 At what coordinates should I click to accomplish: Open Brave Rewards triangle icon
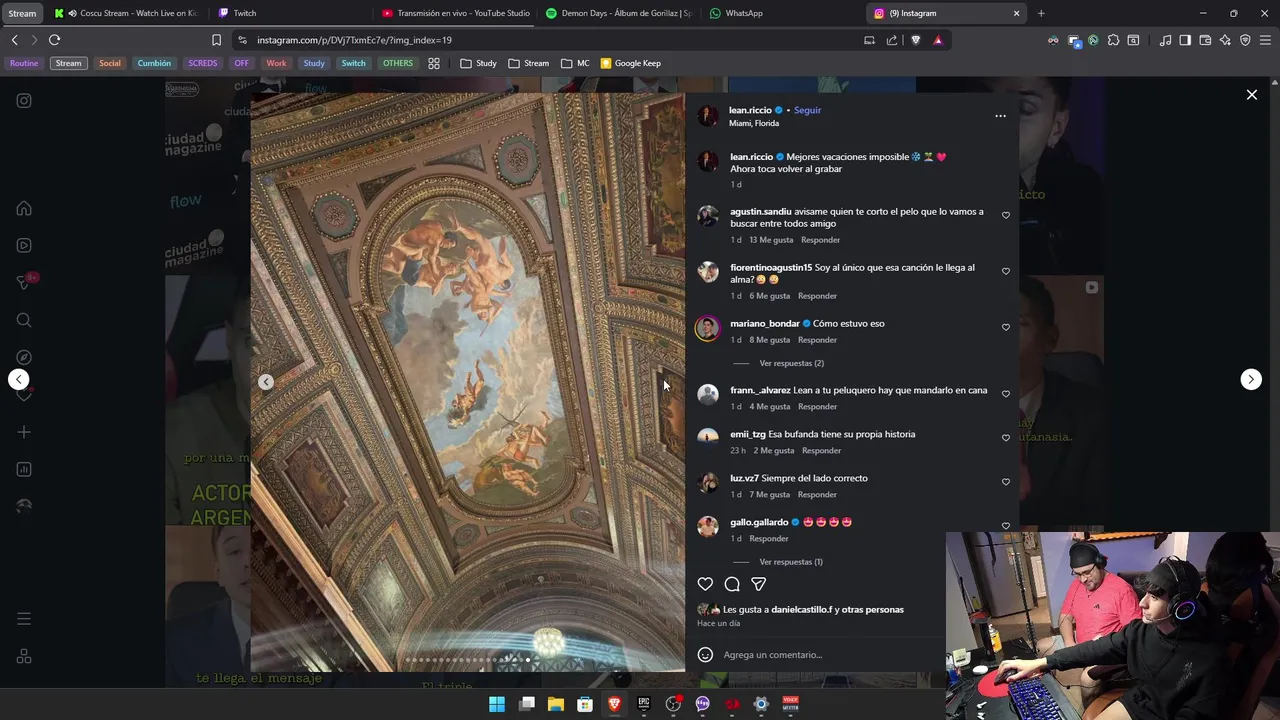tap(937, 40)
